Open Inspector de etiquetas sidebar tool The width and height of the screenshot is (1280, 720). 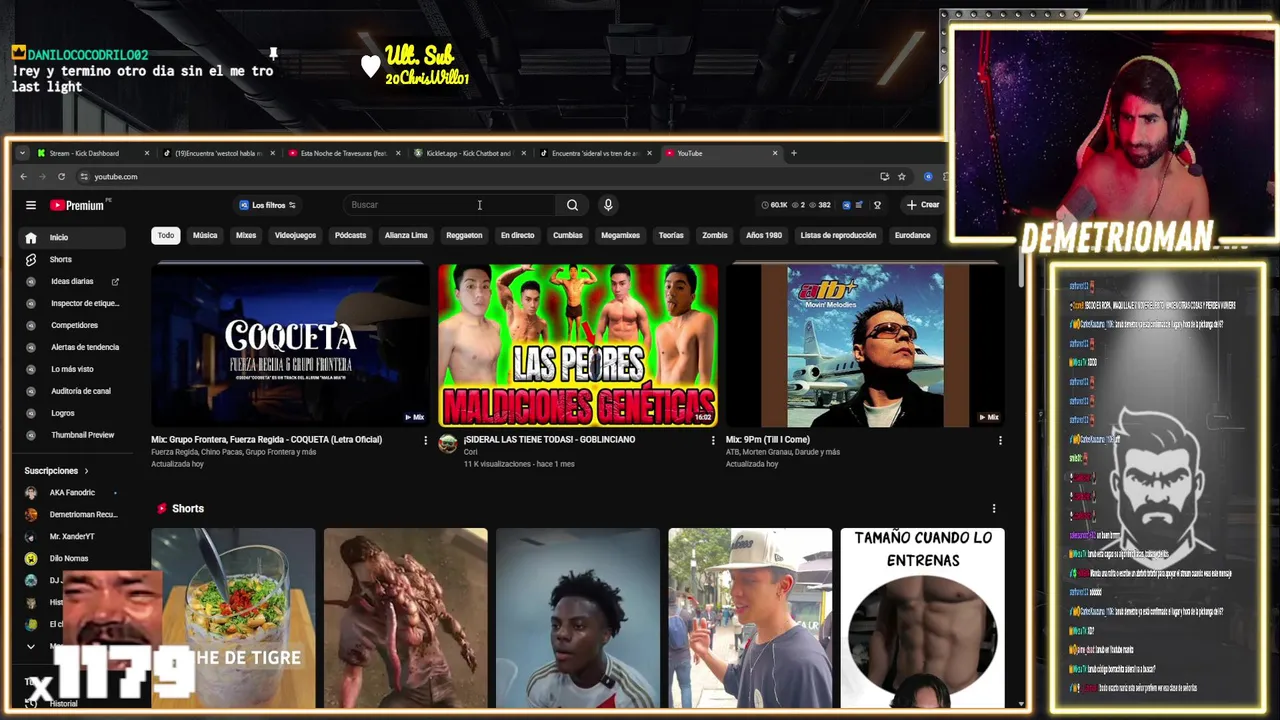(73, 303)
